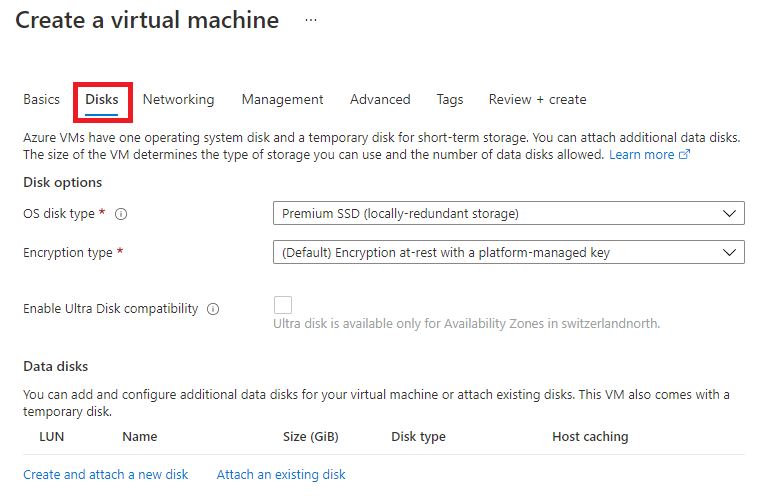The width and height of the screenshot is (779, 500).
Task: Open info tooltip for Ultra Disk compatibility
Action: 213,309
